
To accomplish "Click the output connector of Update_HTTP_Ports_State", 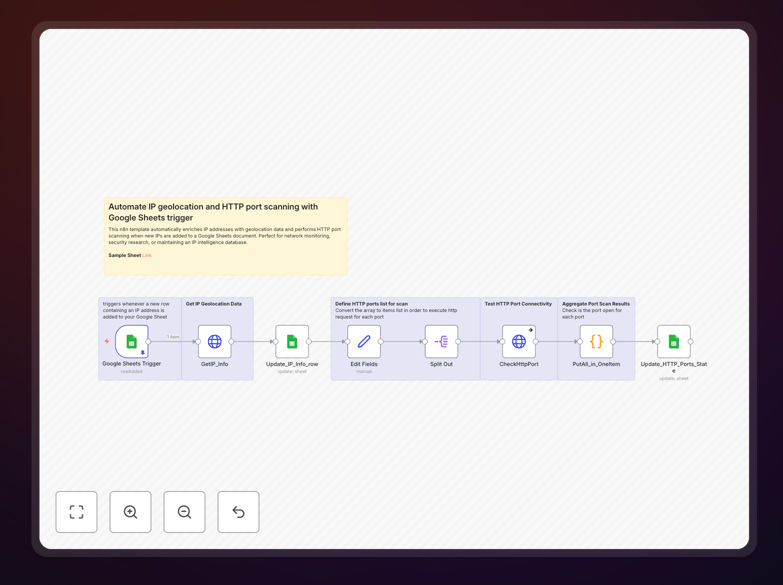I will click(691, 342).
